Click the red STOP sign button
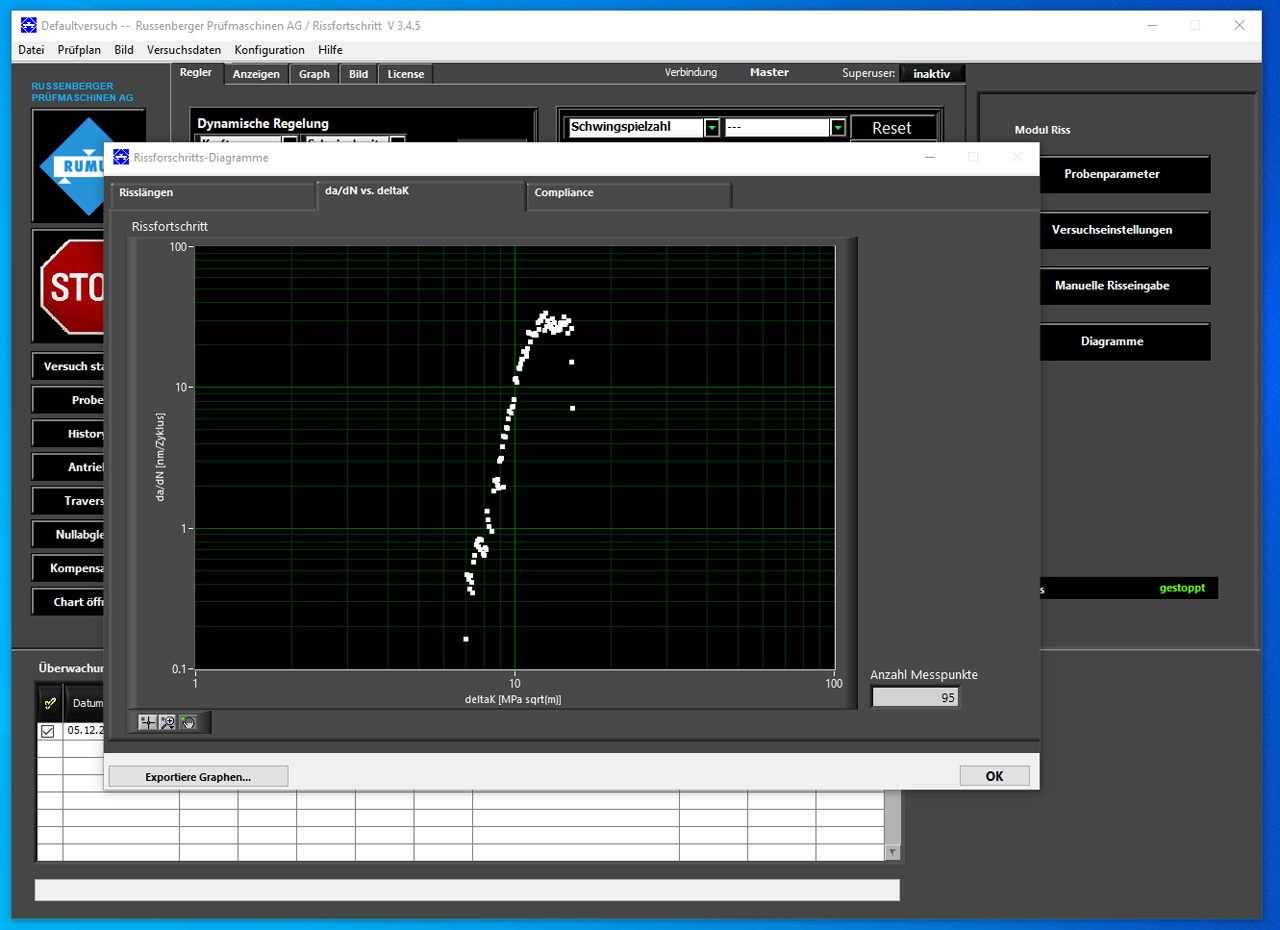 coord(72,286)
